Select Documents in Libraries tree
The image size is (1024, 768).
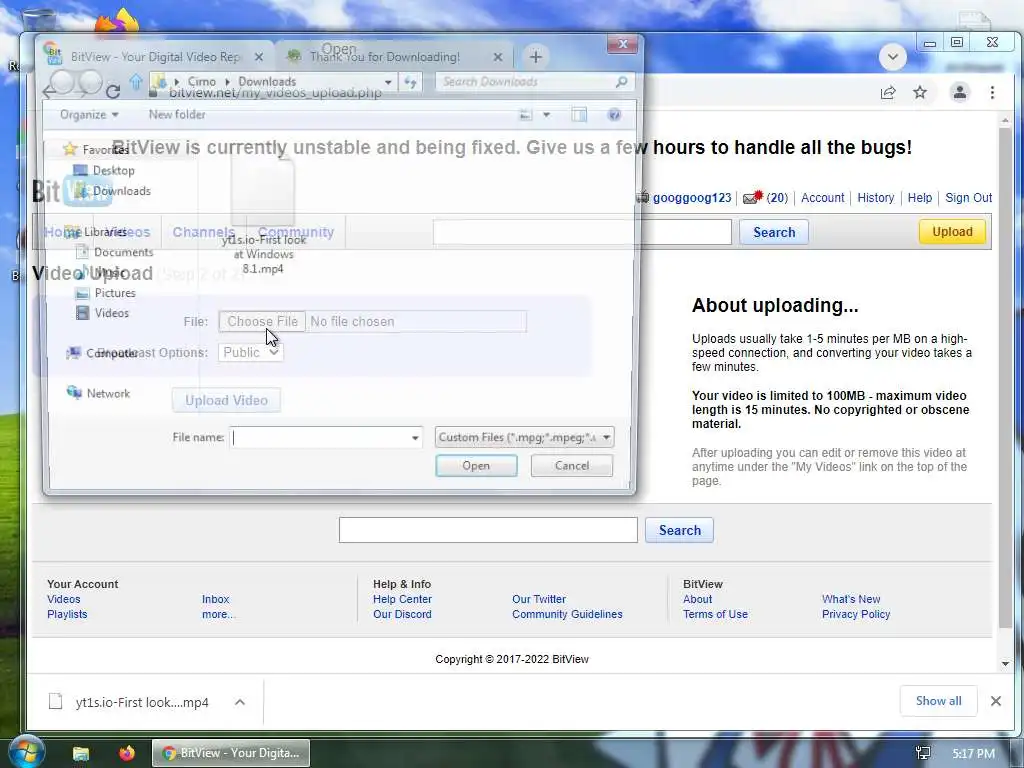click(123, 252)
